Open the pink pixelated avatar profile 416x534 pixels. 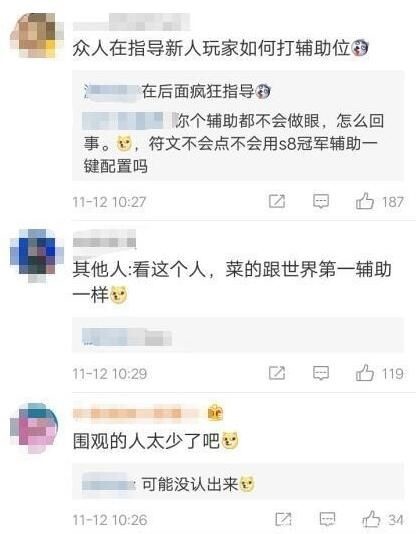pyautogui.click(x=34, y=428)
